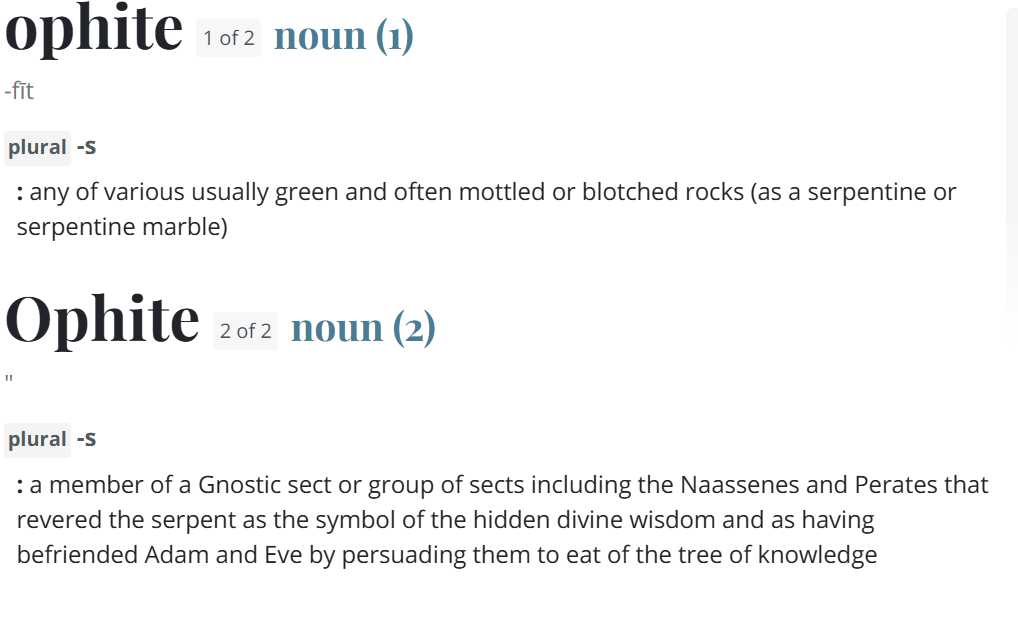
Task: Click the "-s" plural ending under noun (1)
Action: coord(86,147)
